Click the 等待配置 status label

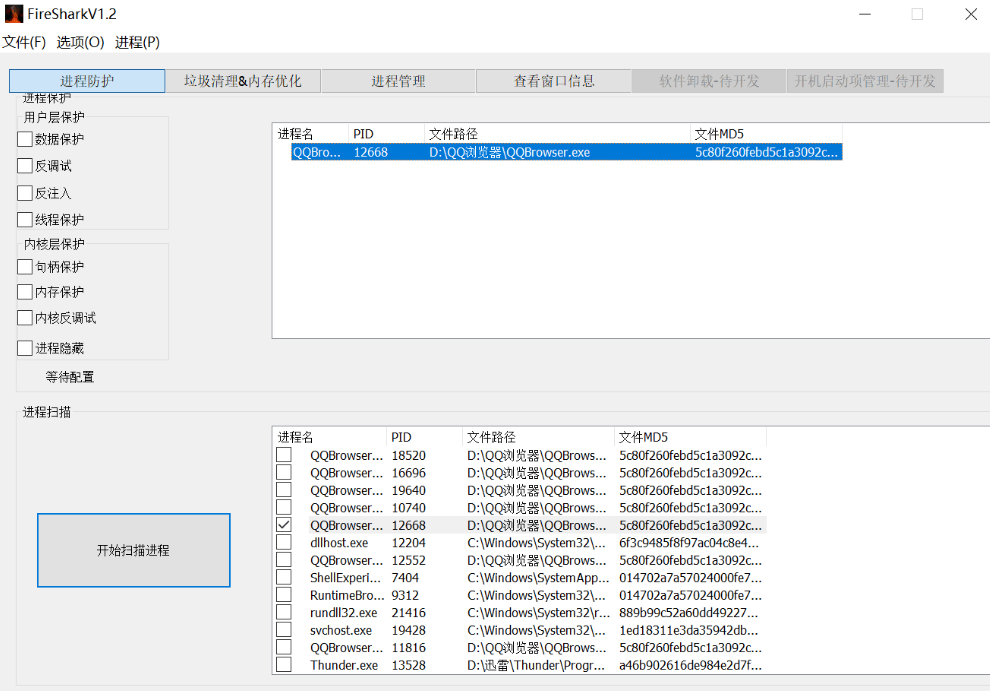69,377
